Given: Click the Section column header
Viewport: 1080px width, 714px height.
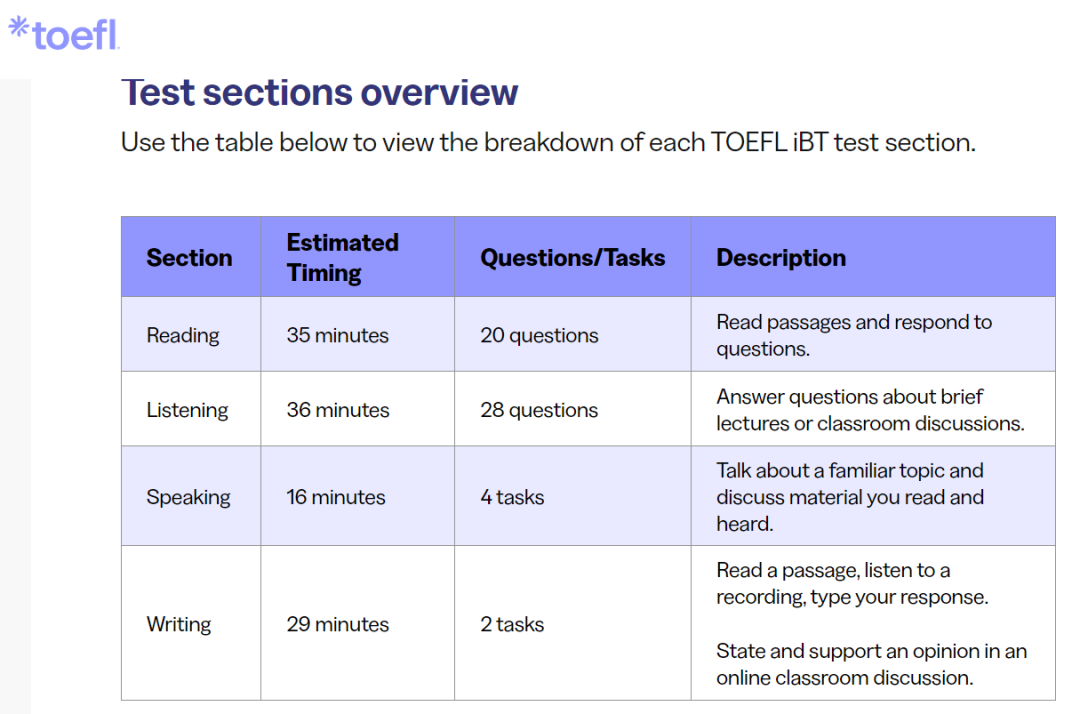Looking at the screenshot, I should click(189, 258).
